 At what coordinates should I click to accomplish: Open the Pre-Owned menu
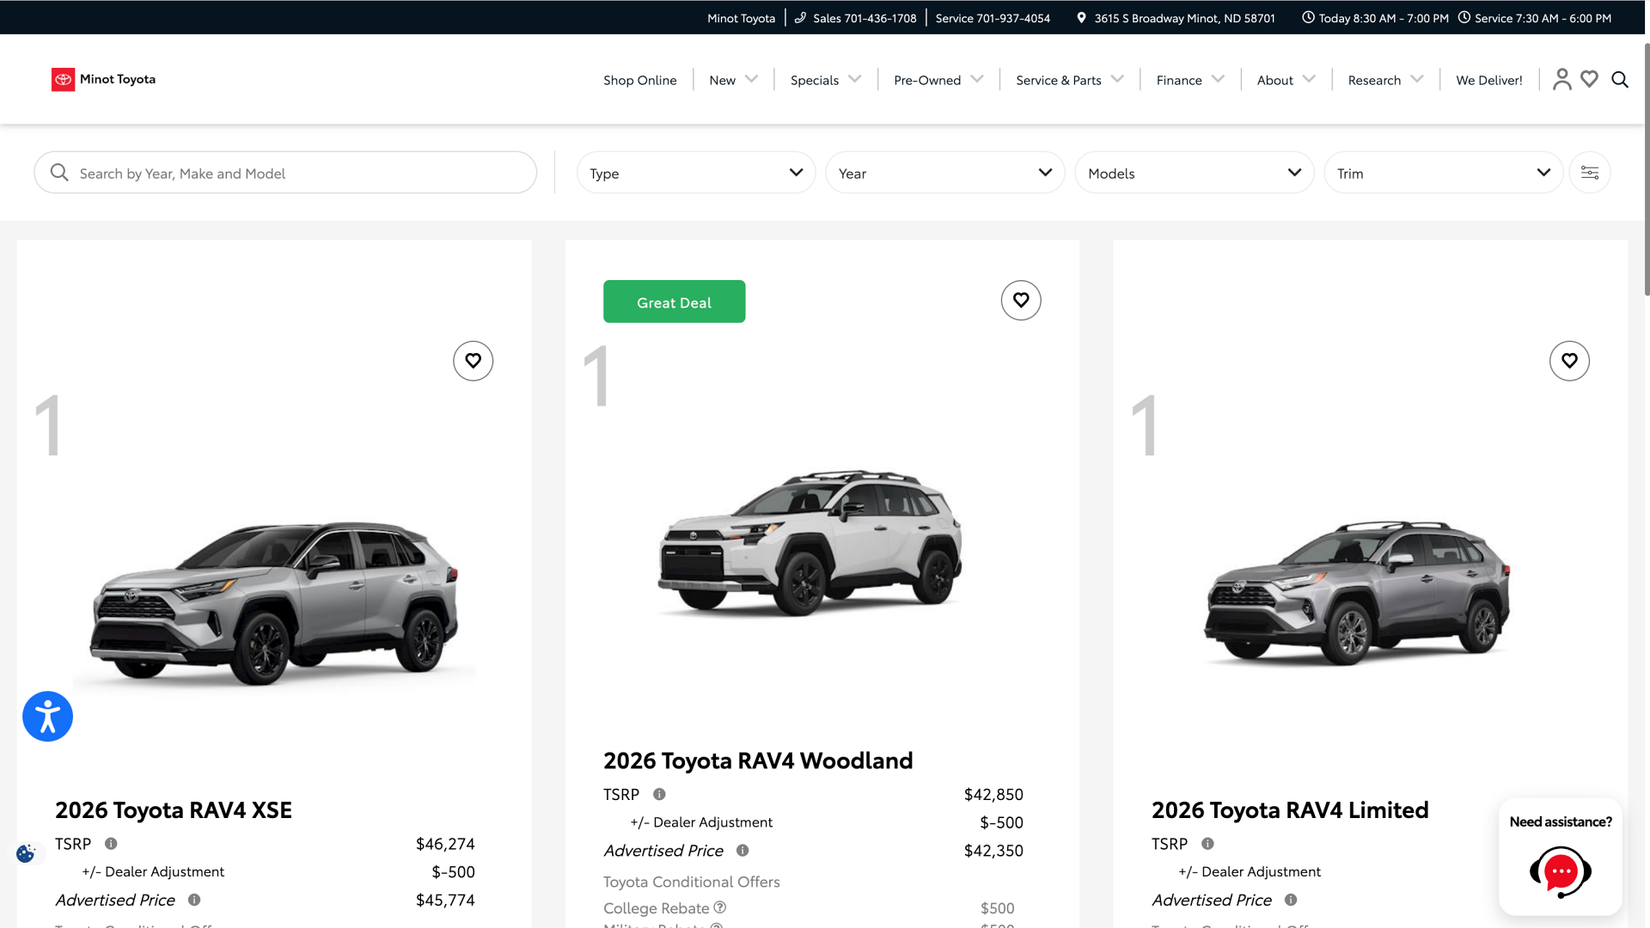click(927, 80)
